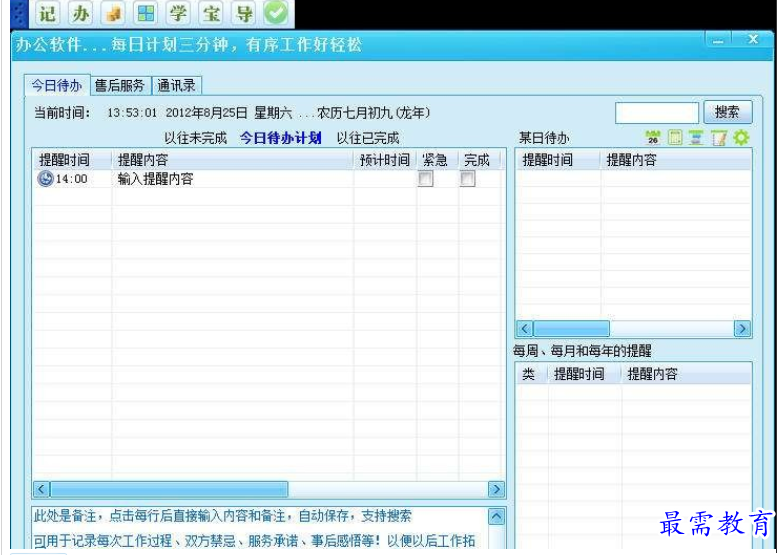
Task: Focus the search input field
Action: click(657, 113)
